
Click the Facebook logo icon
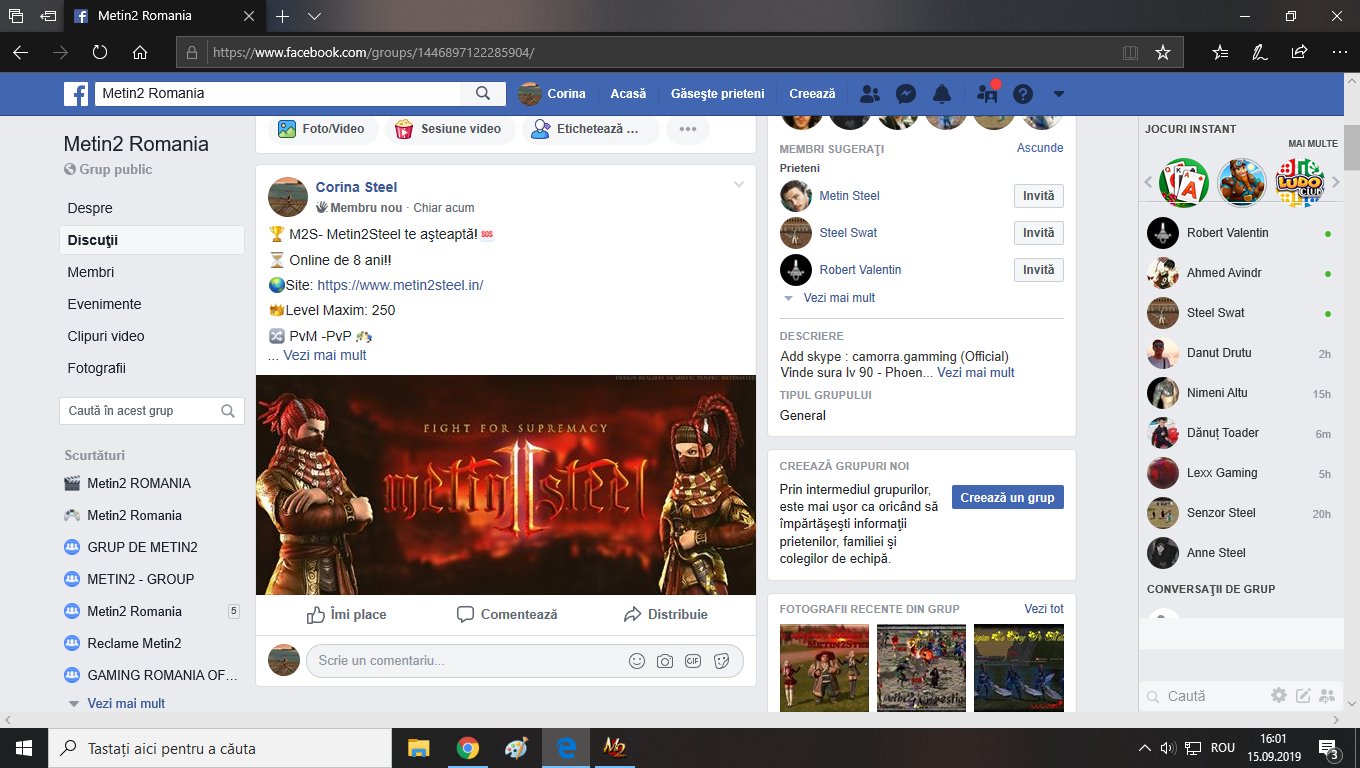[x=76, y=94]
